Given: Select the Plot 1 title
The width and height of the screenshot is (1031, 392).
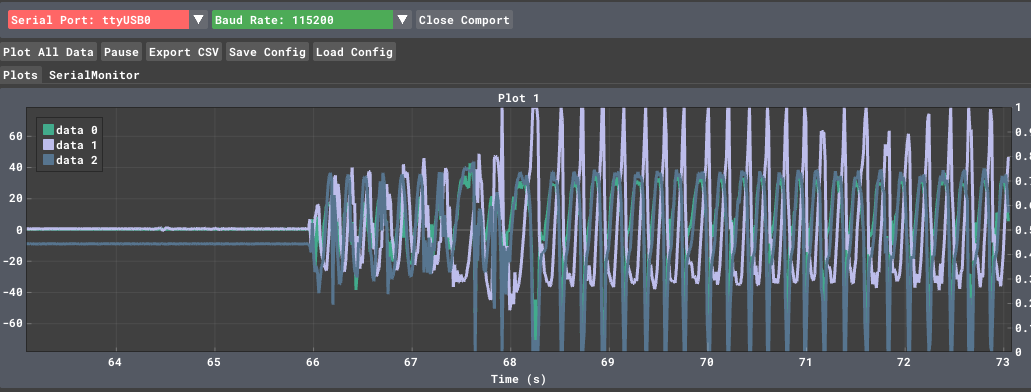Looking at the screenshot, I should pos(518,98).
